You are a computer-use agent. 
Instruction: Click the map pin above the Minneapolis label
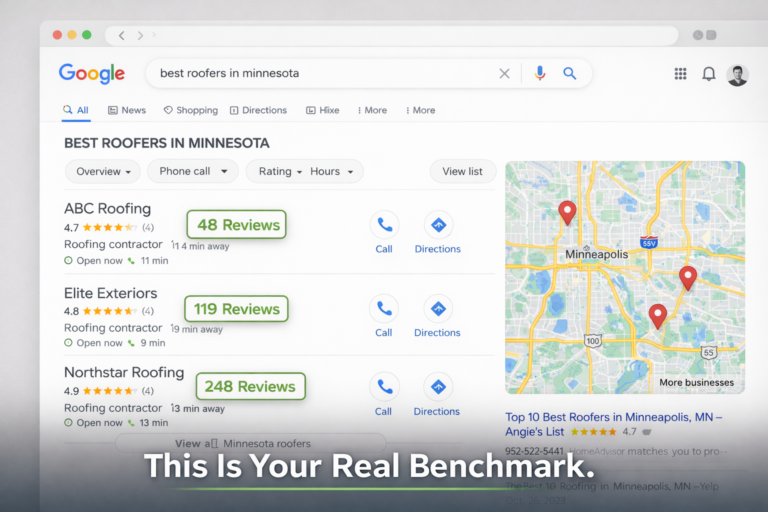tap(567, 212)
